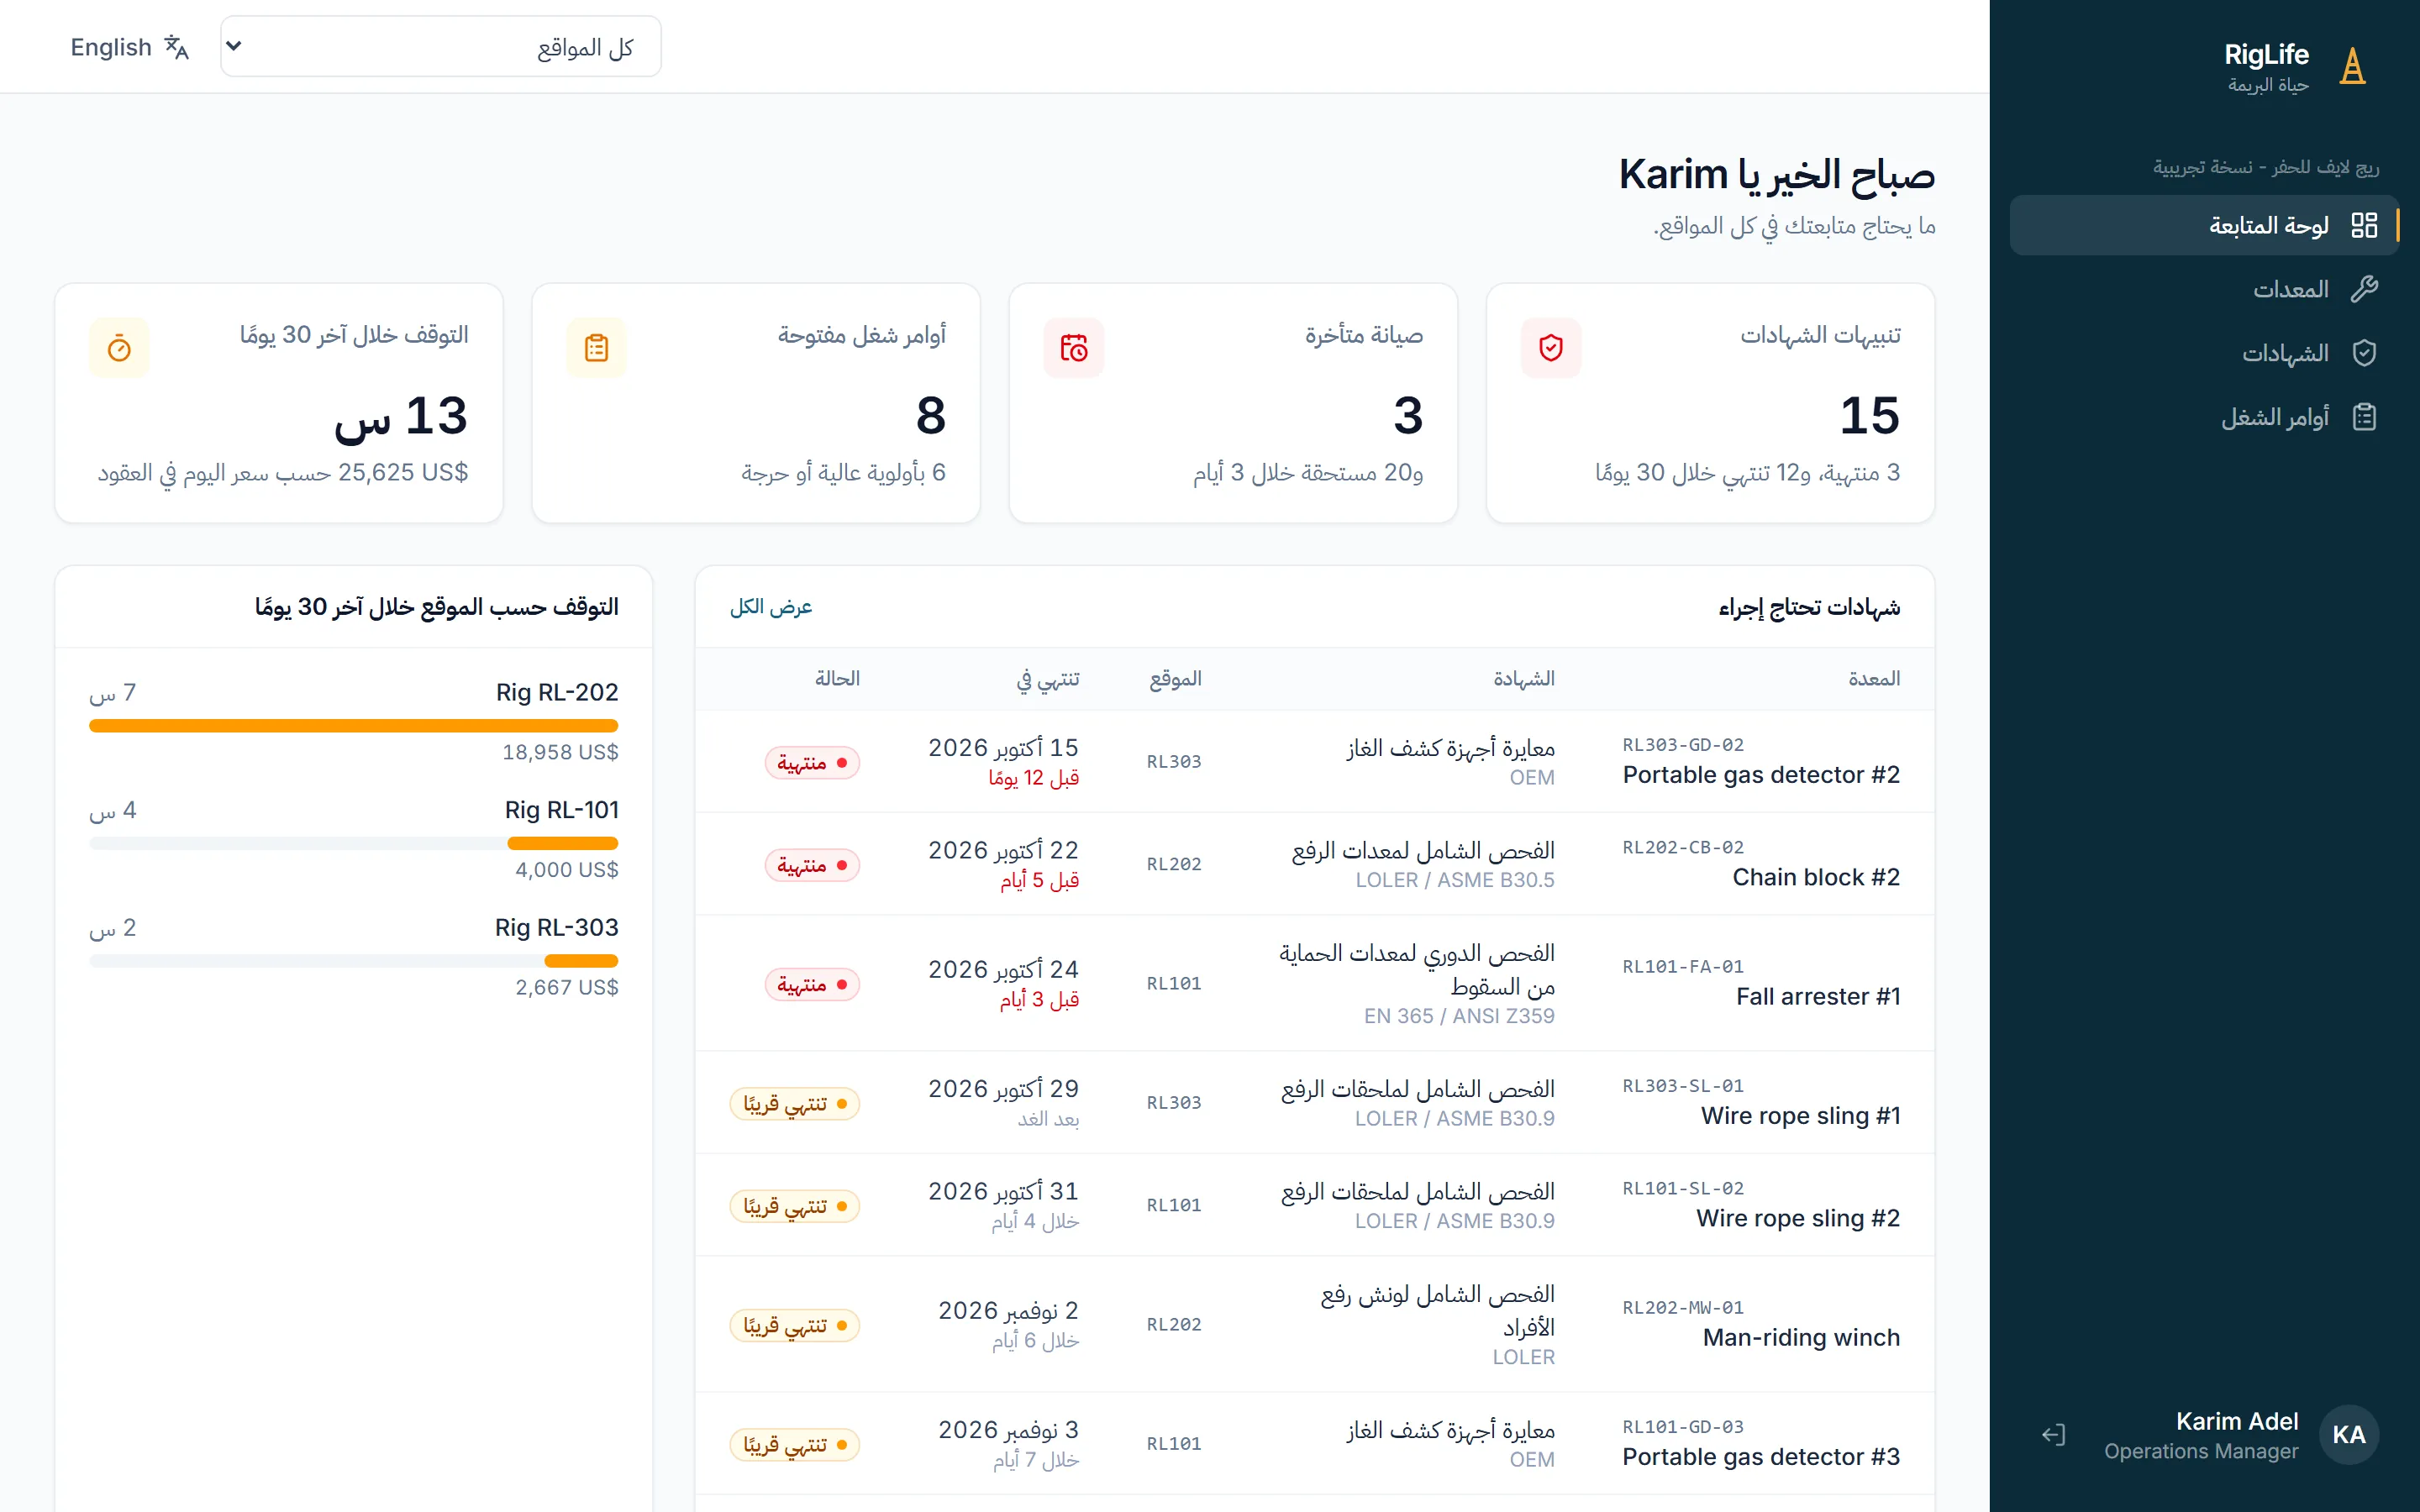Switch language with the English button
The image size is (2420, 1512).
(x=130, y=47)
